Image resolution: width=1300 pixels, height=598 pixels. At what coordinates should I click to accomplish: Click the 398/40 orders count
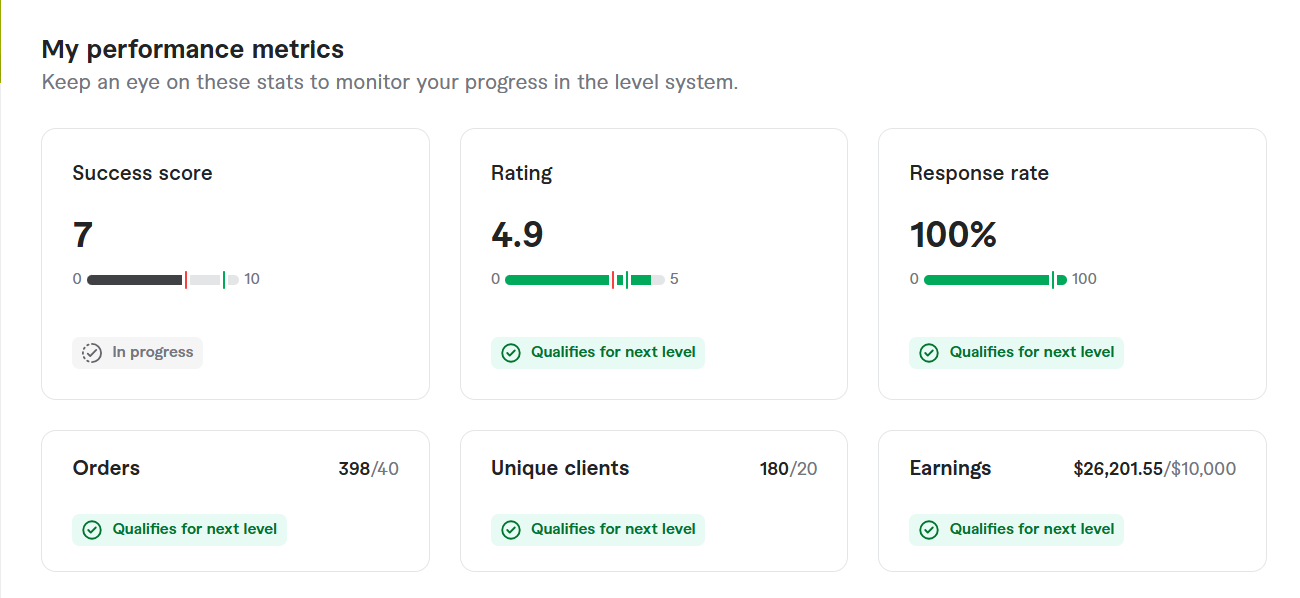click(368, 469)
